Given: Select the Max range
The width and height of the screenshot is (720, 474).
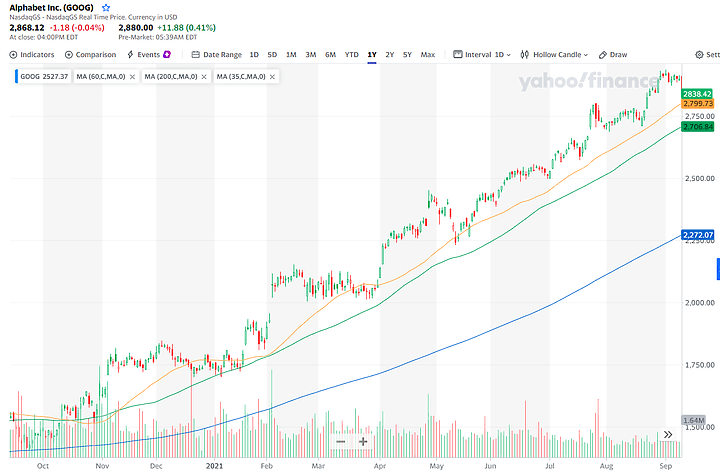Looking at the screenshot, I should pos(428,55).
